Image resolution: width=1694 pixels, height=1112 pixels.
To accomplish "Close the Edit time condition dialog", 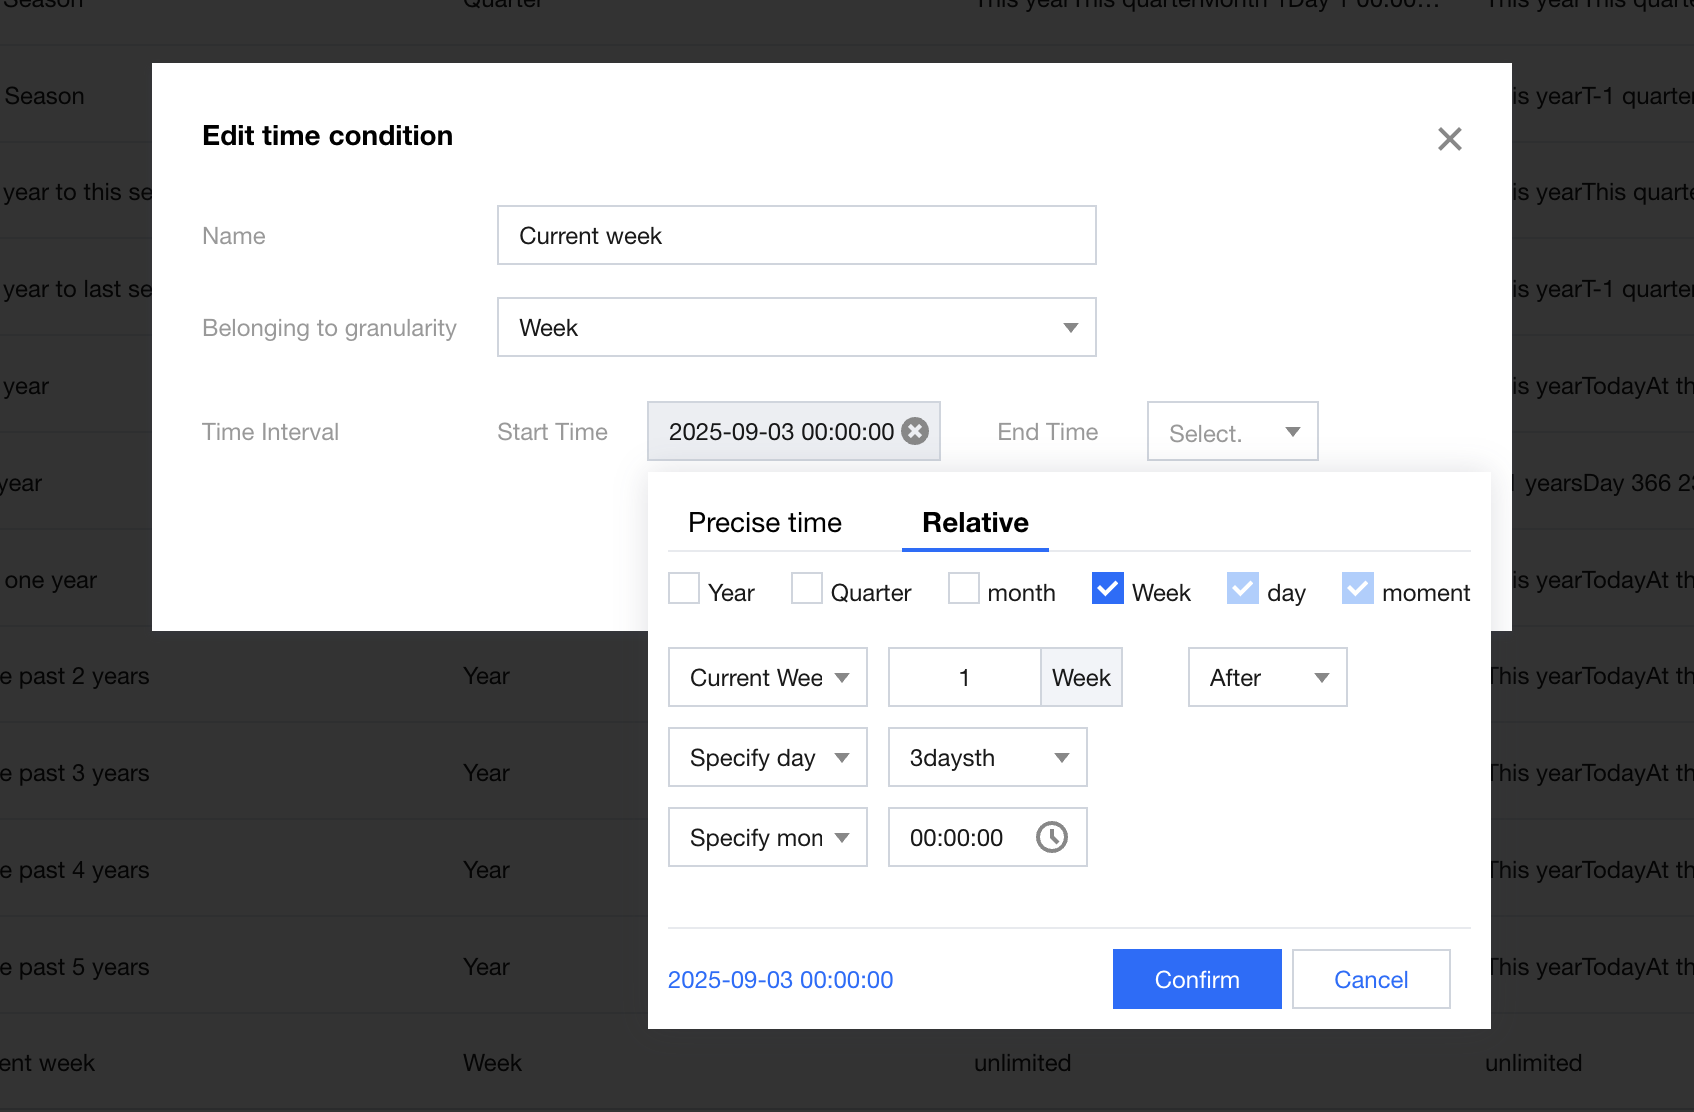I will pos(1449,139).
